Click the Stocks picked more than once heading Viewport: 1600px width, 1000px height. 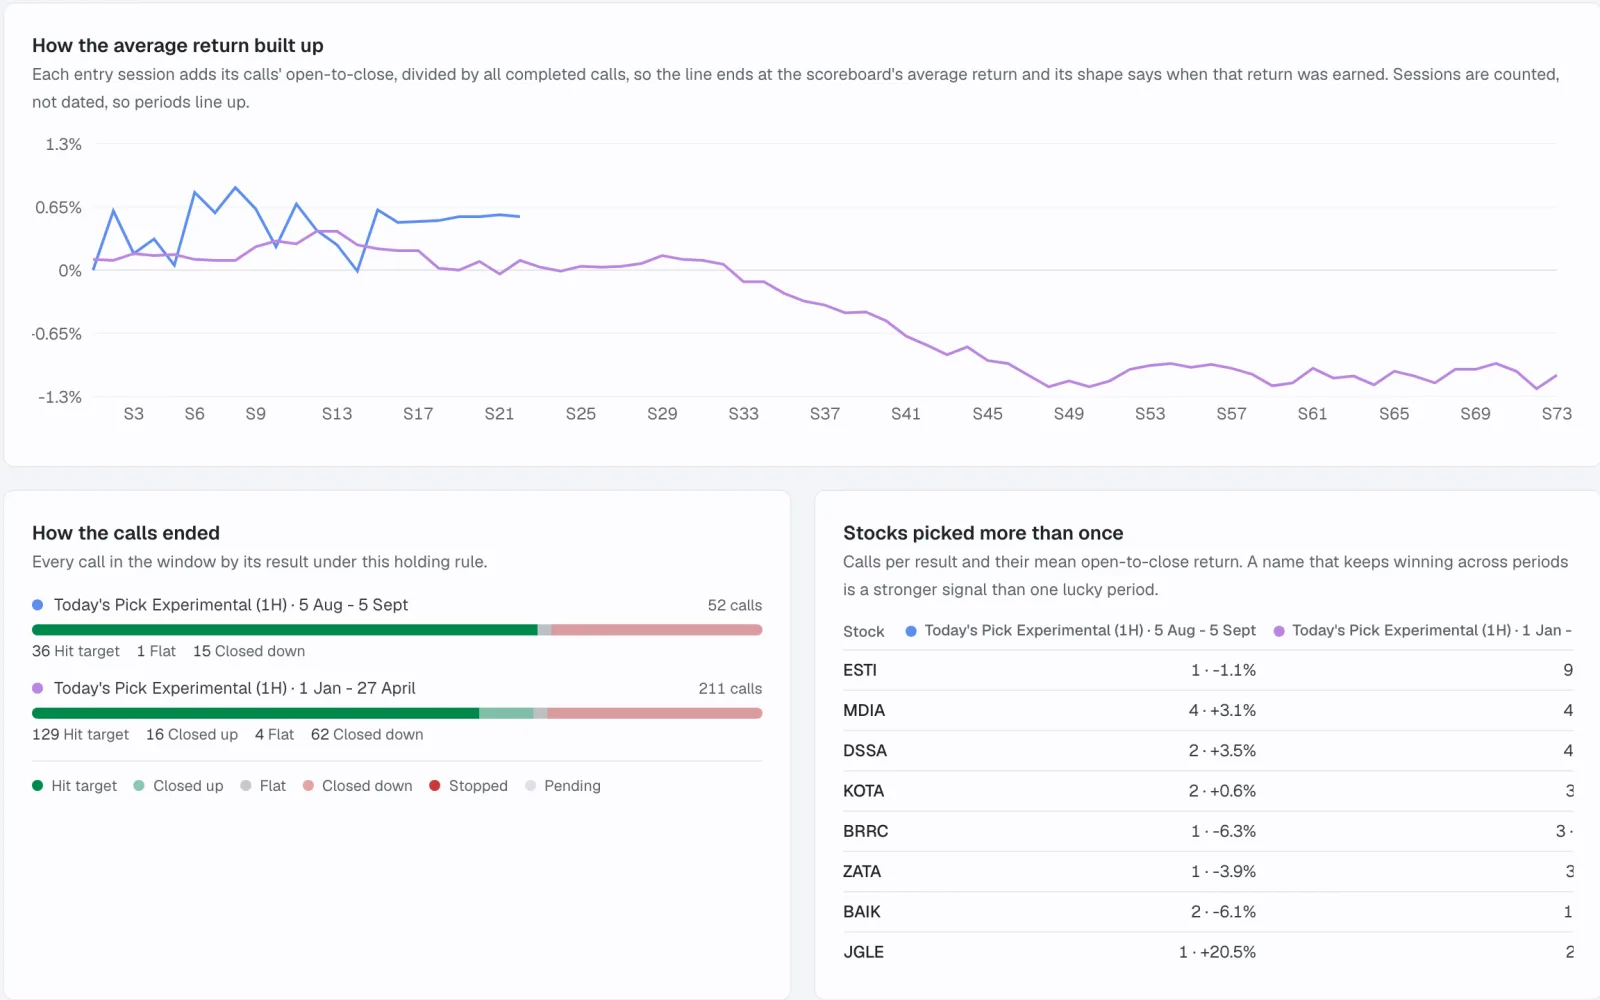tap(983, 533)
